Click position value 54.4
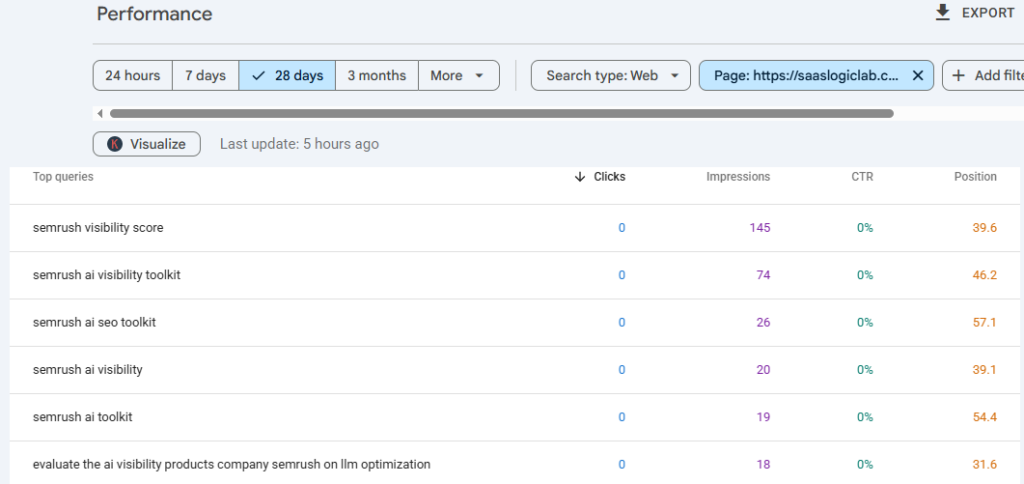The image size is (1024, 484). click(x=985, y=417)
